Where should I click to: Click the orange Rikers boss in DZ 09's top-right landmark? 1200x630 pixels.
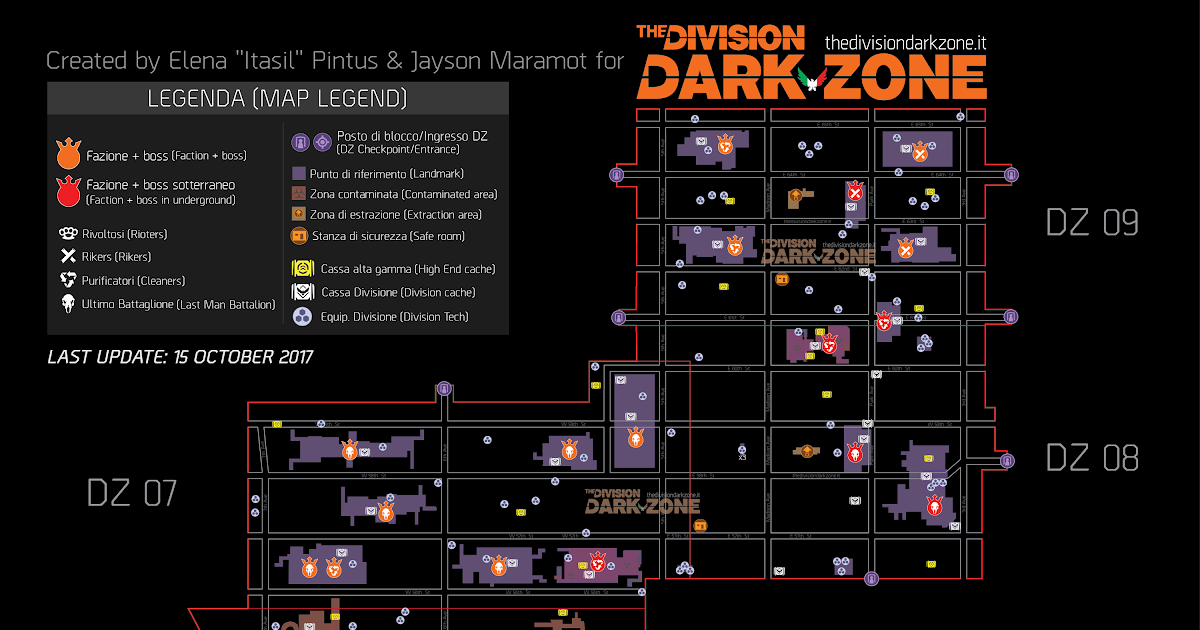920,153
